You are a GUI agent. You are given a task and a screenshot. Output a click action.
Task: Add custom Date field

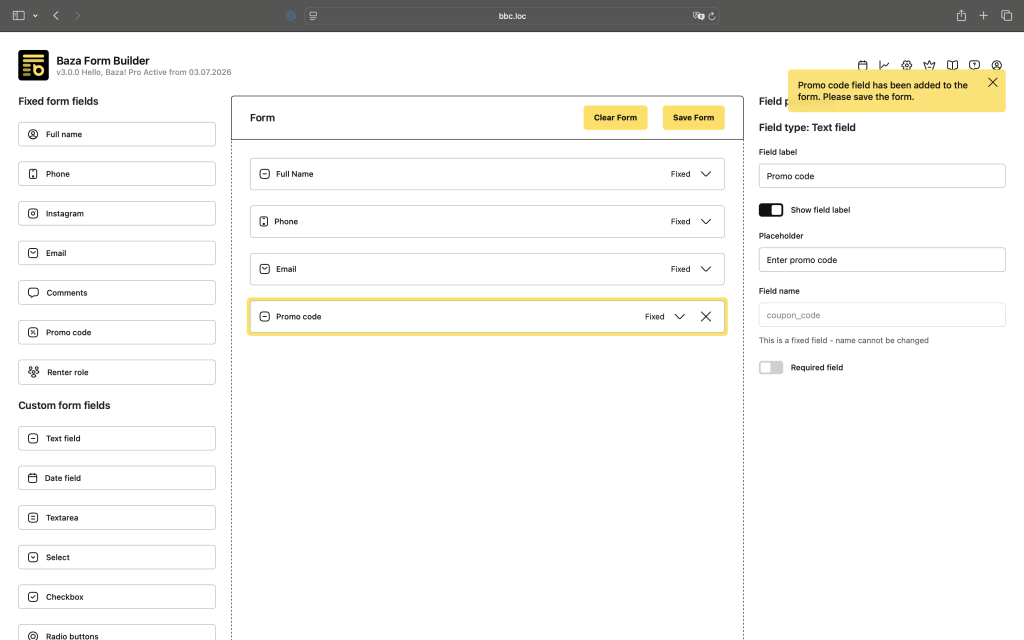117,478
